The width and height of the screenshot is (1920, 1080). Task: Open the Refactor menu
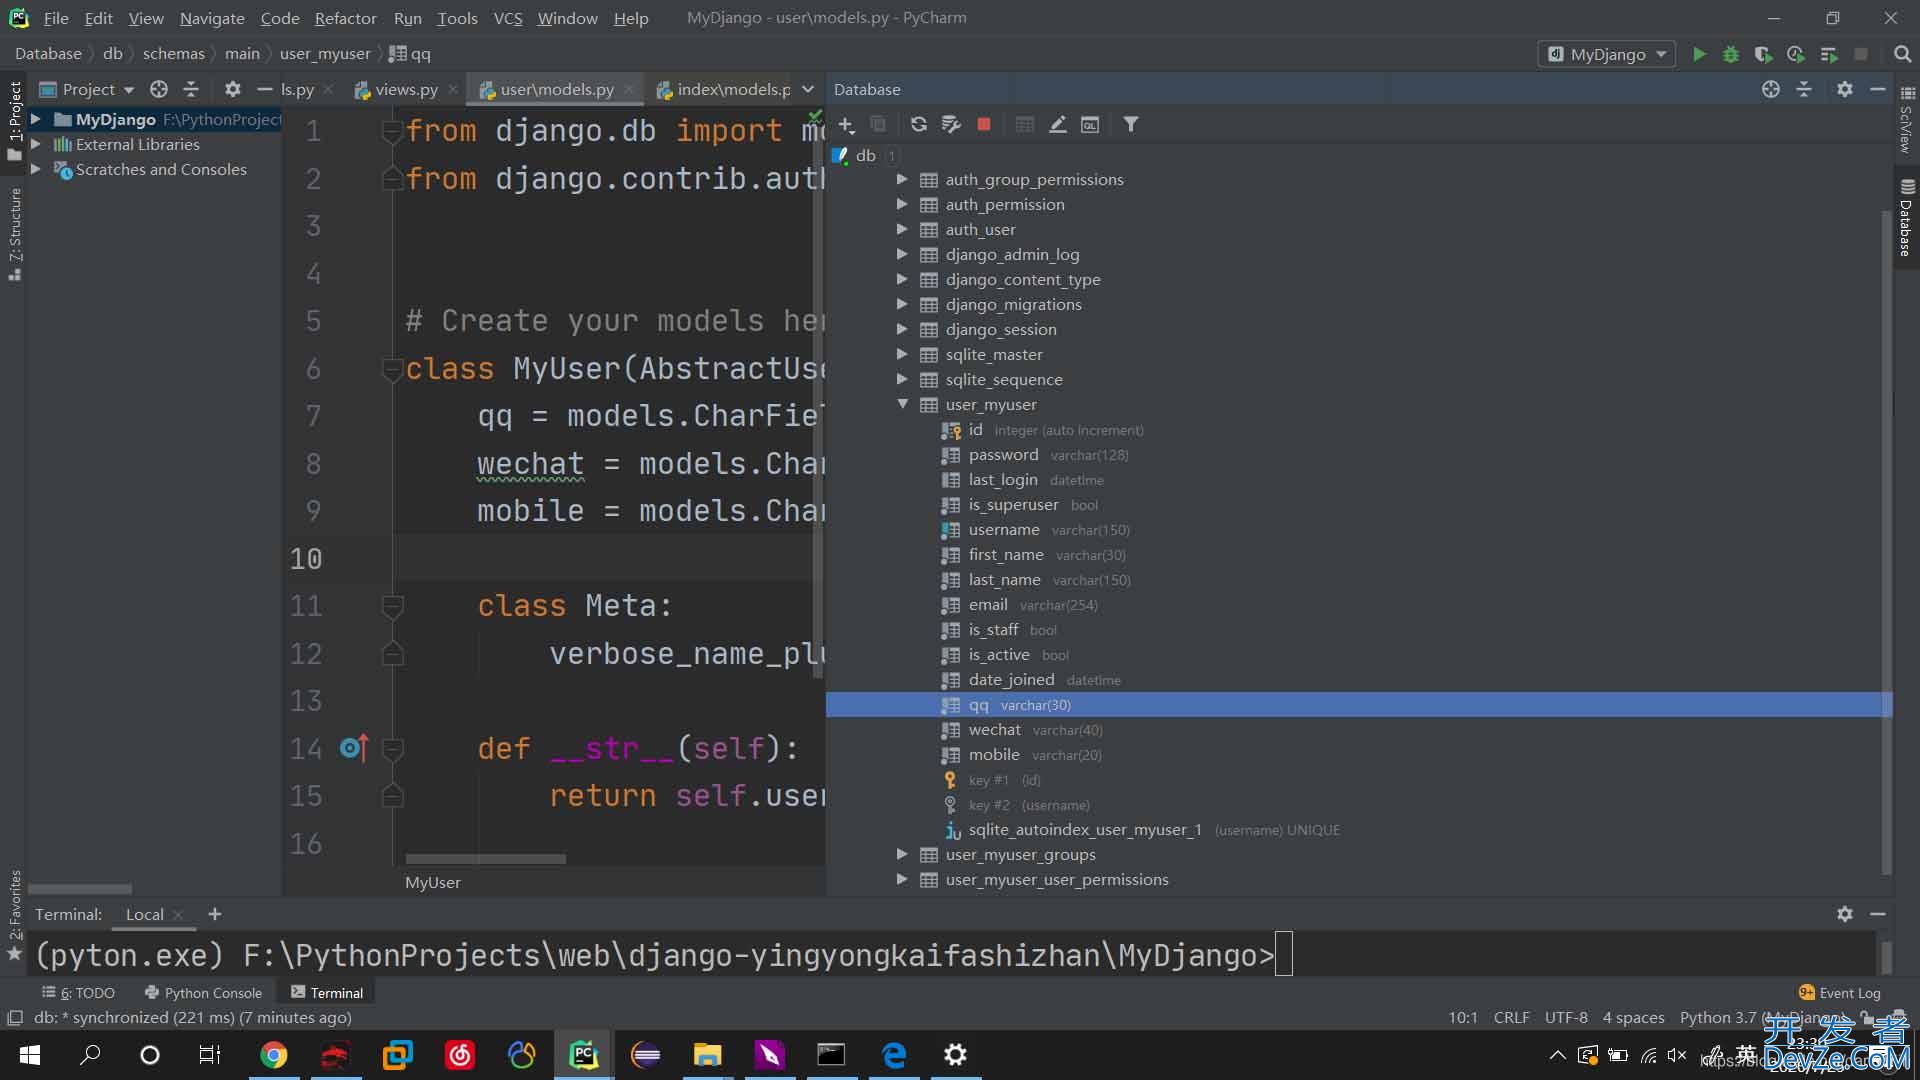point(345,18)
